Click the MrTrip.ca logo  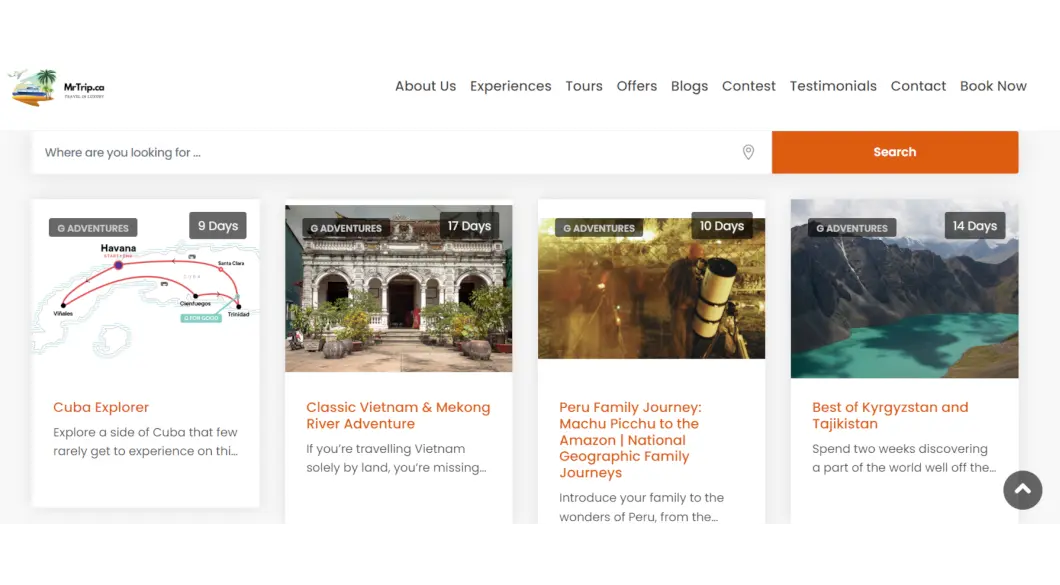click(x=57, y=87)
